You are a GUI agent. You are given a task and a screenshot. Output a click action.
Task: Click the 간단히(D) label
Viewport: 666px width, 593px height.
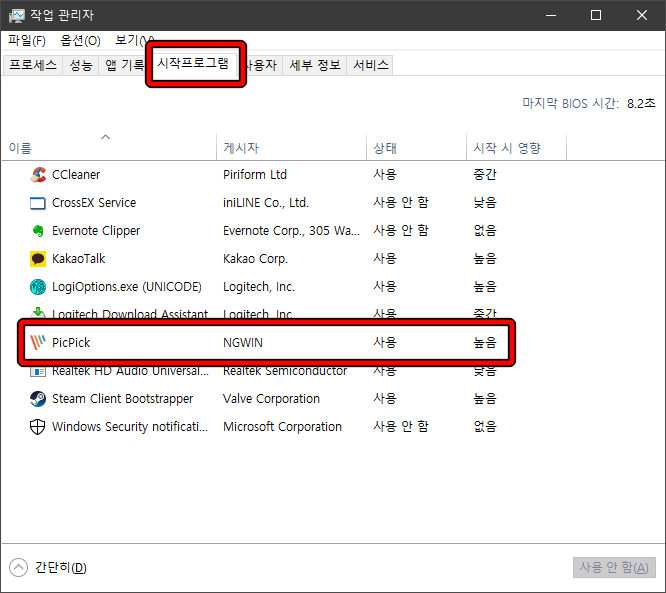click(x=61, y=568)
